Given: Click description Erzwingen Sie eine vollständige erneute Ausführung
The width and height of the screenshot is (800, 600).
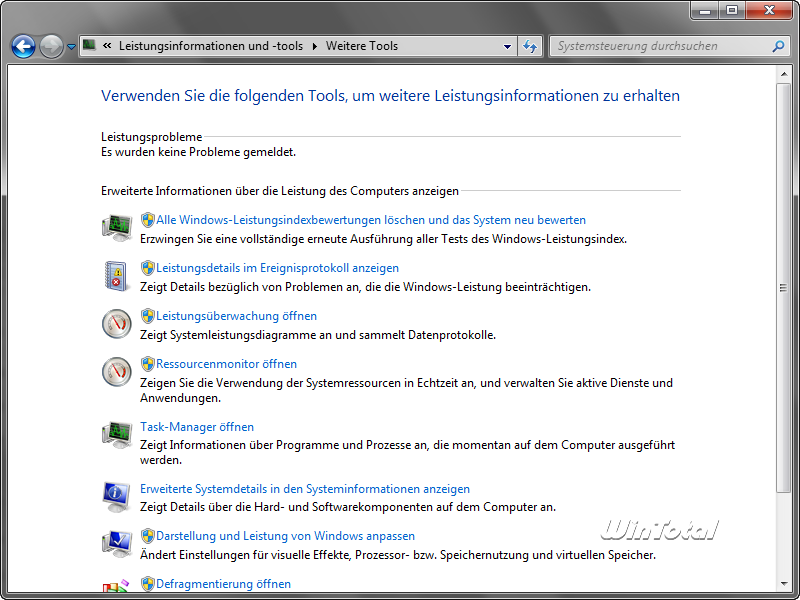Looking at the screenshot, I should click(384, 239).
